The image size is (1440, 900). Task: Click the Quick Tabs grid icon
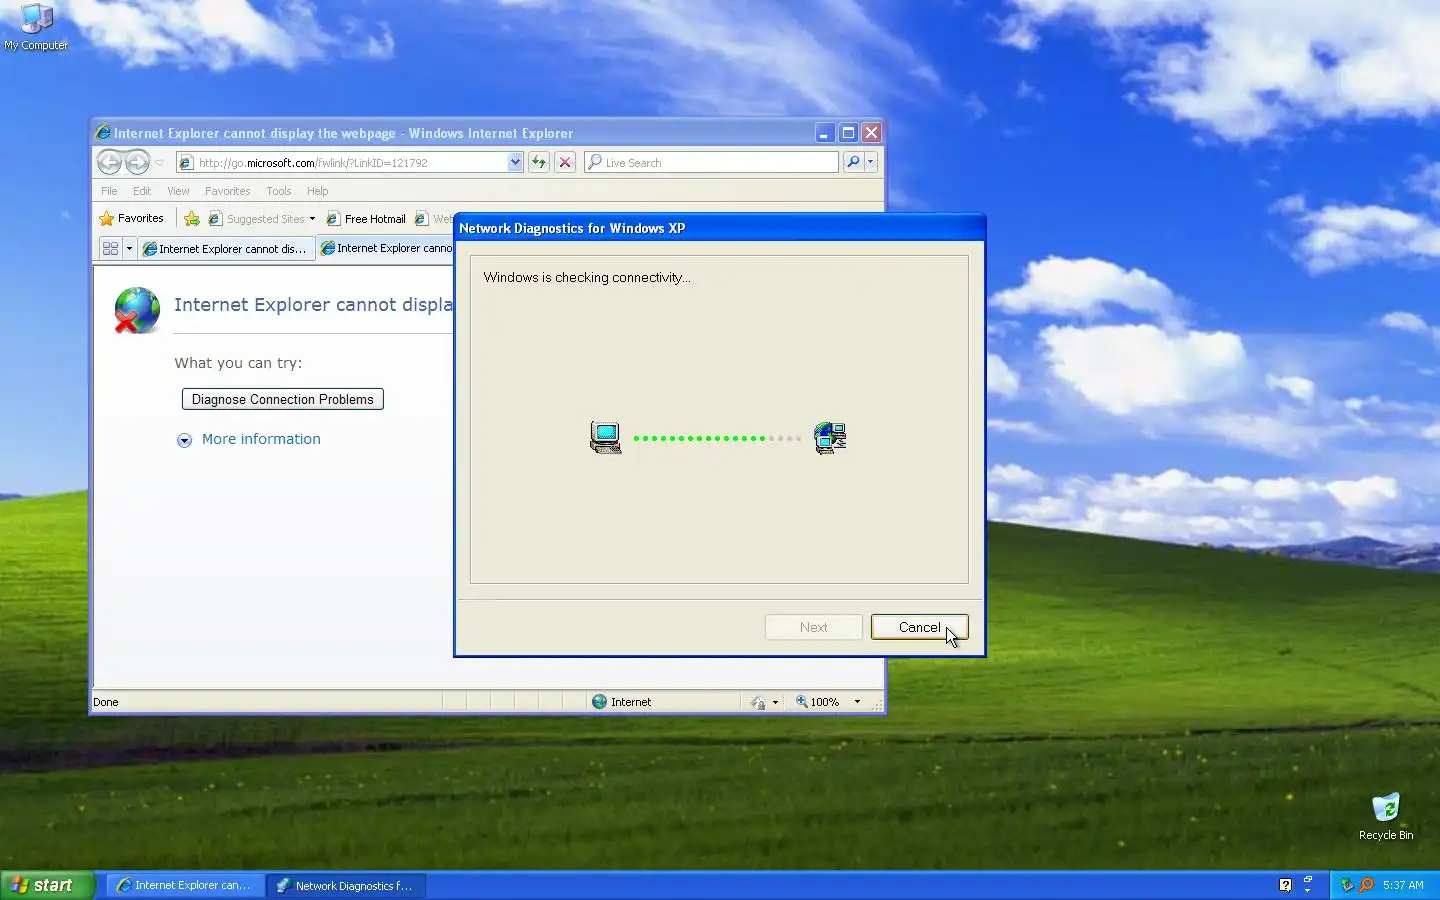(x=110, y=248)
